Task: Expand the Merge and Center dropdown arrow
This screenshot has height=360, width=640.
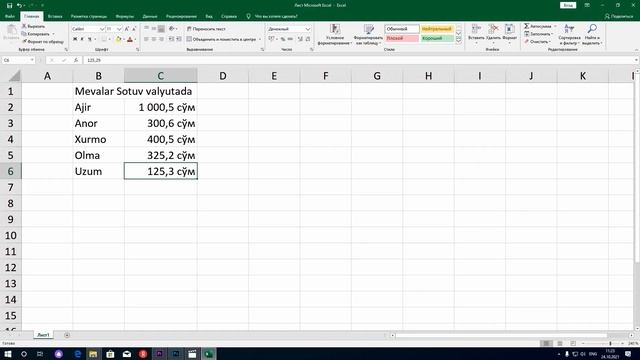Action: pyautogui.click(x=260, y=39)
